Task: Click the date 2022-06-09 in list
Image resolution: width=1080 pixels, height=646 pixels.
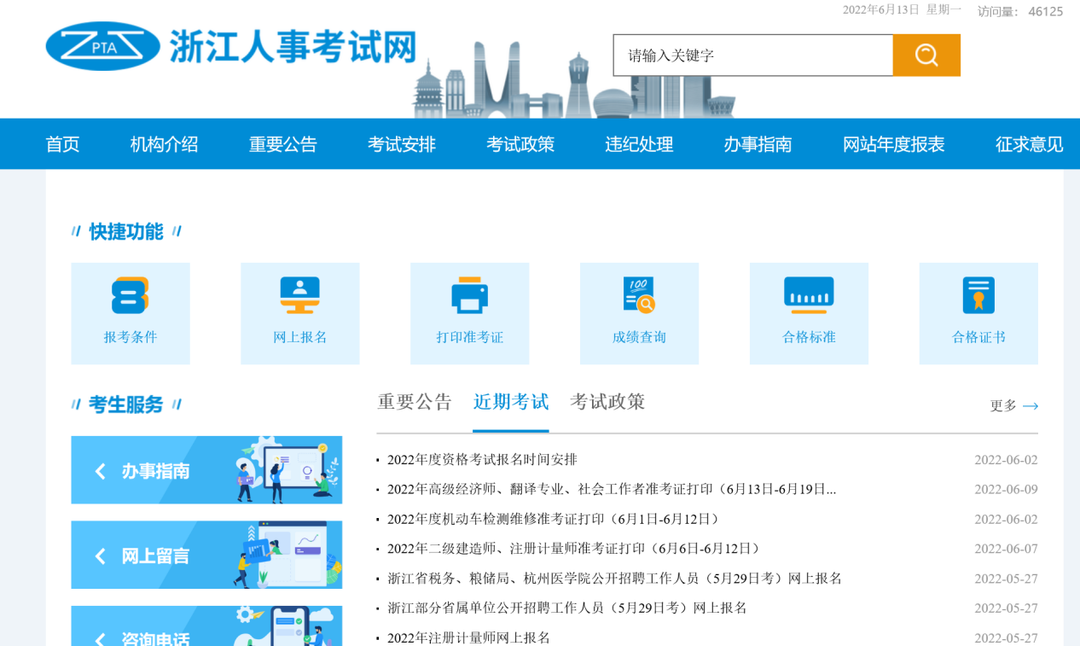Action: 1006,489
